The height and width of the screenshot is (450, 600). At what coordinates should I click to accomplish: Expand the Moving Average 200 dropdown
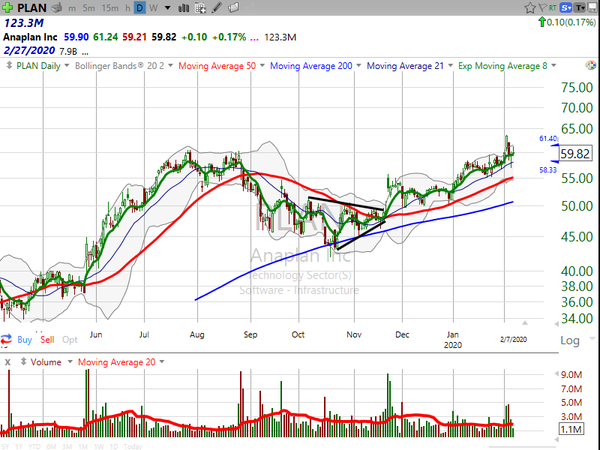[359, 65]
